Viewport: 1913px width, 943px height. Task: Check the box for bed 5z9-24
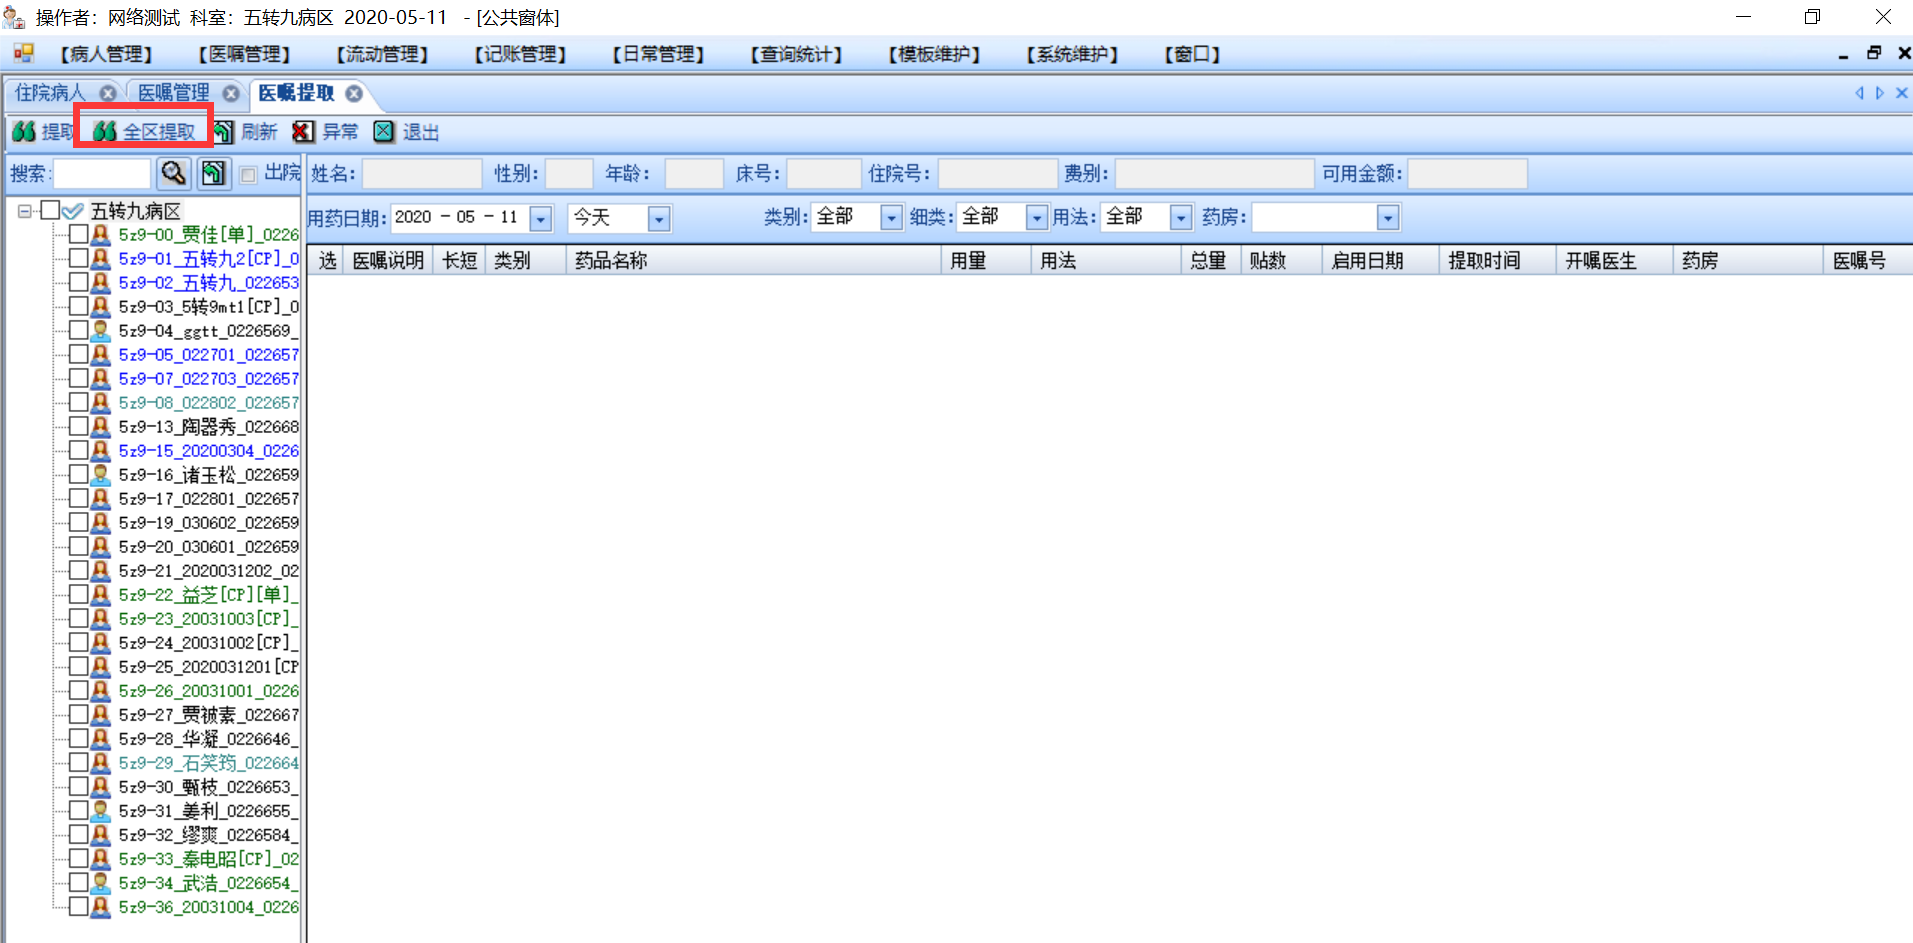pos(78,643)
